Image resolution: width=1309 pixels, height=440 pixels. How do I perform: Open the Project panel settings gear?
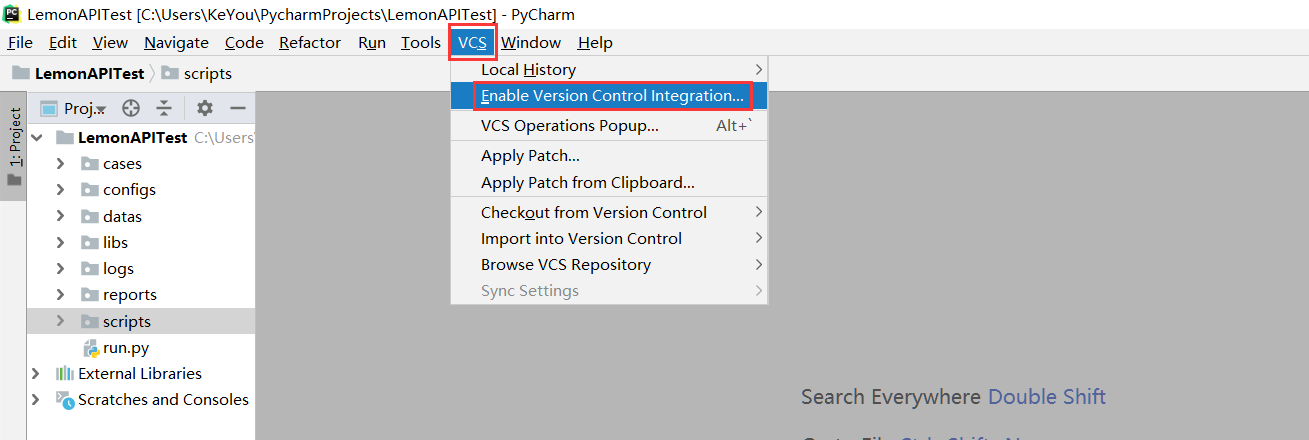coord(205,108)
